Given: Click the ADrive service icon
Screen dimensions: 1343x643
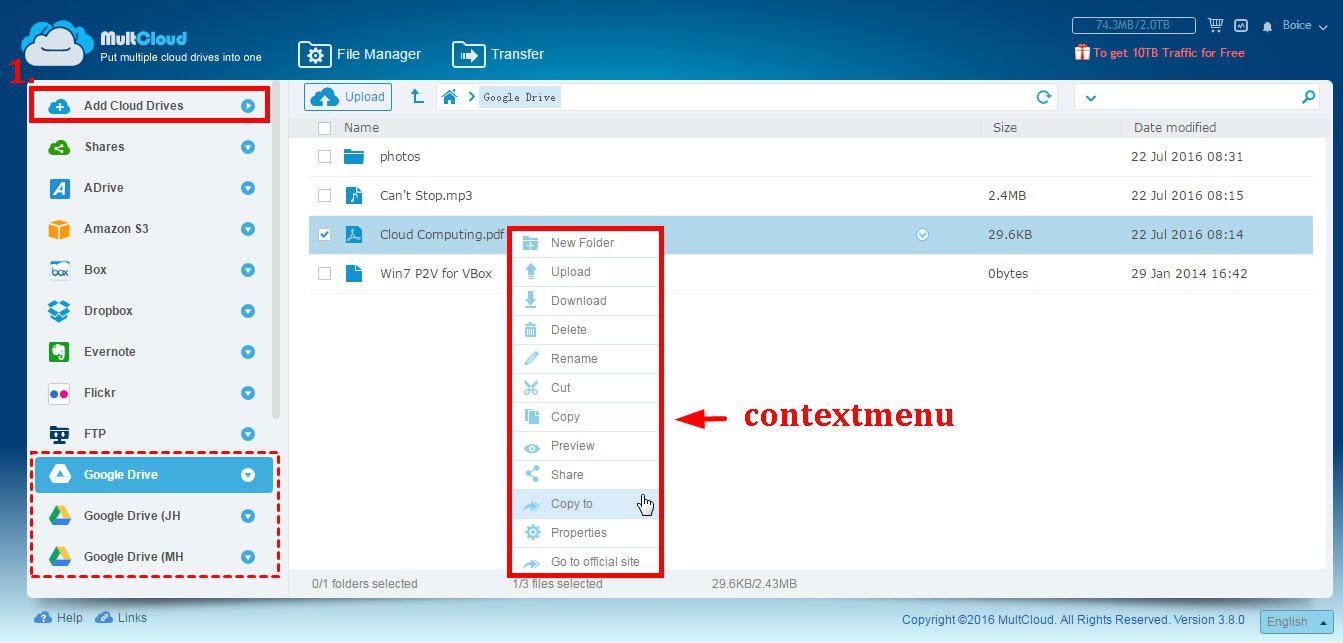Looking at the screenshot, I should coord(59,188).
